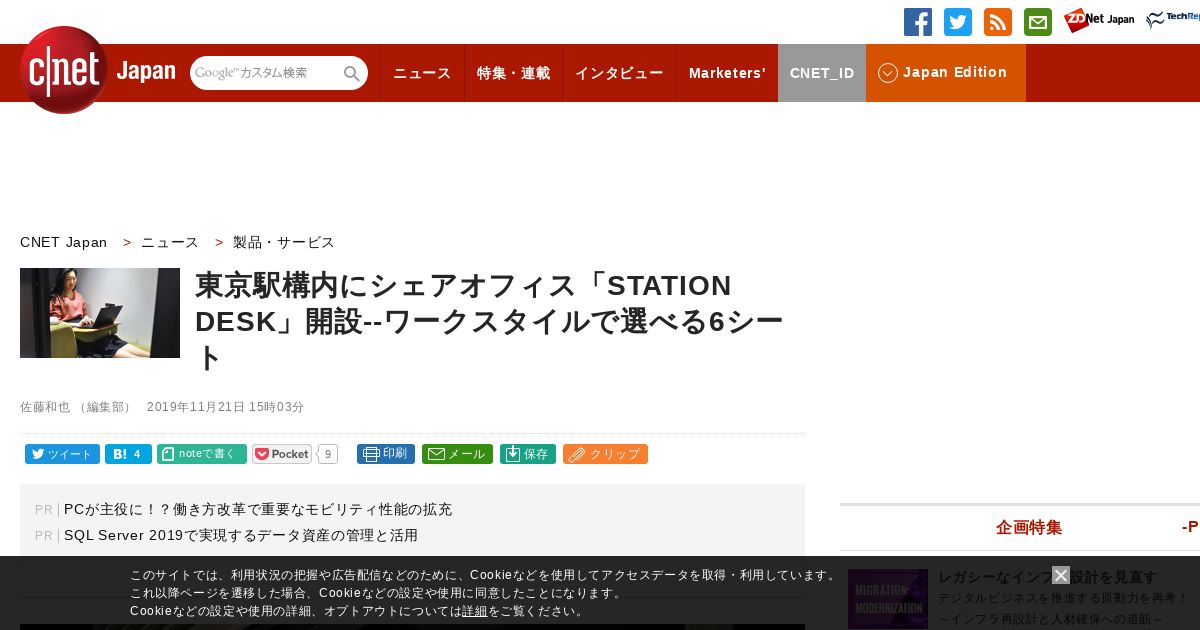Image resolution: width=1200 pixels, height=630 pixels.
Task: Open the CNET_ID menu
Action: 822,73
